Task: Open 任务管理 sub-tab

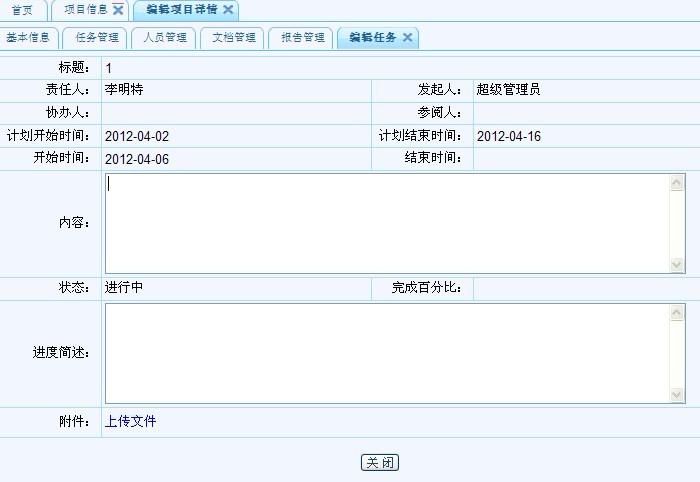Action: 97,38
